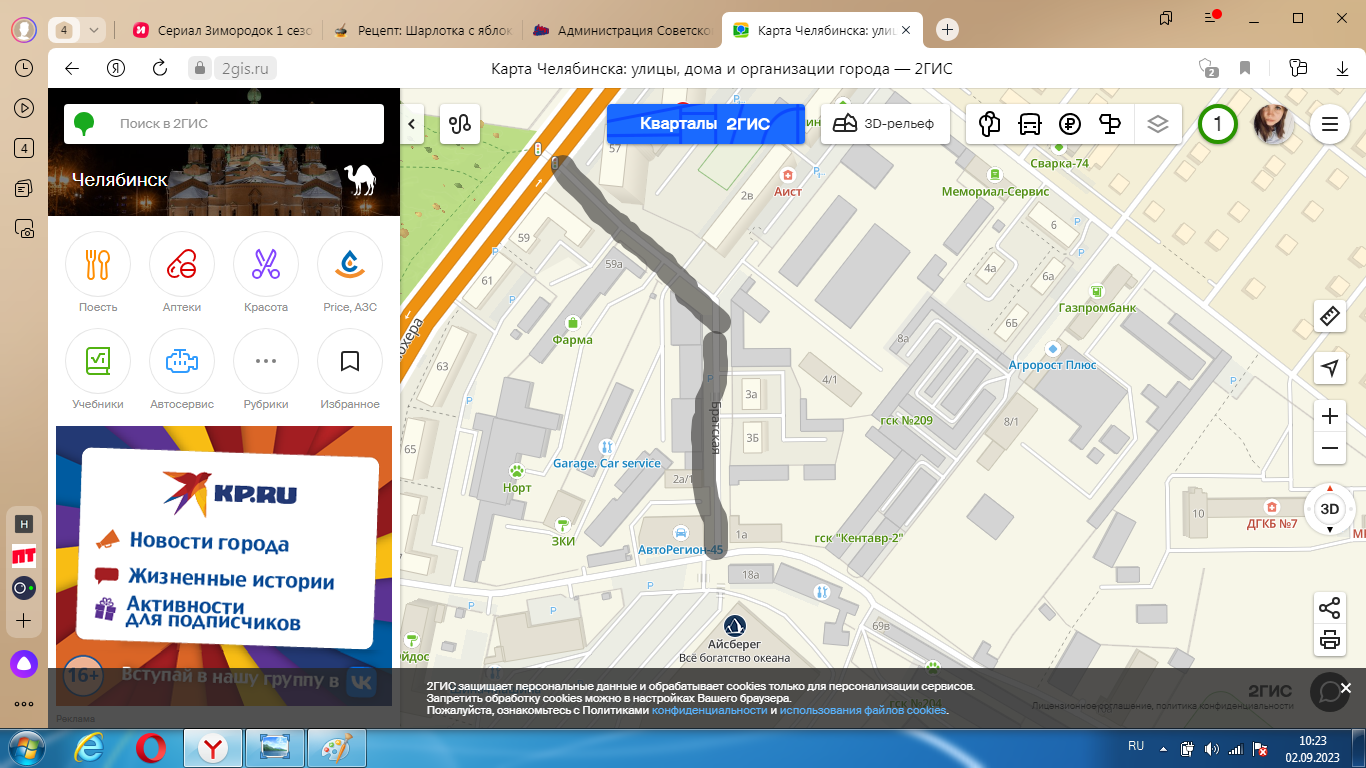Show the head-shaped map overlay icon
This screenshot has width=1366, height=768.
(989, 124)
